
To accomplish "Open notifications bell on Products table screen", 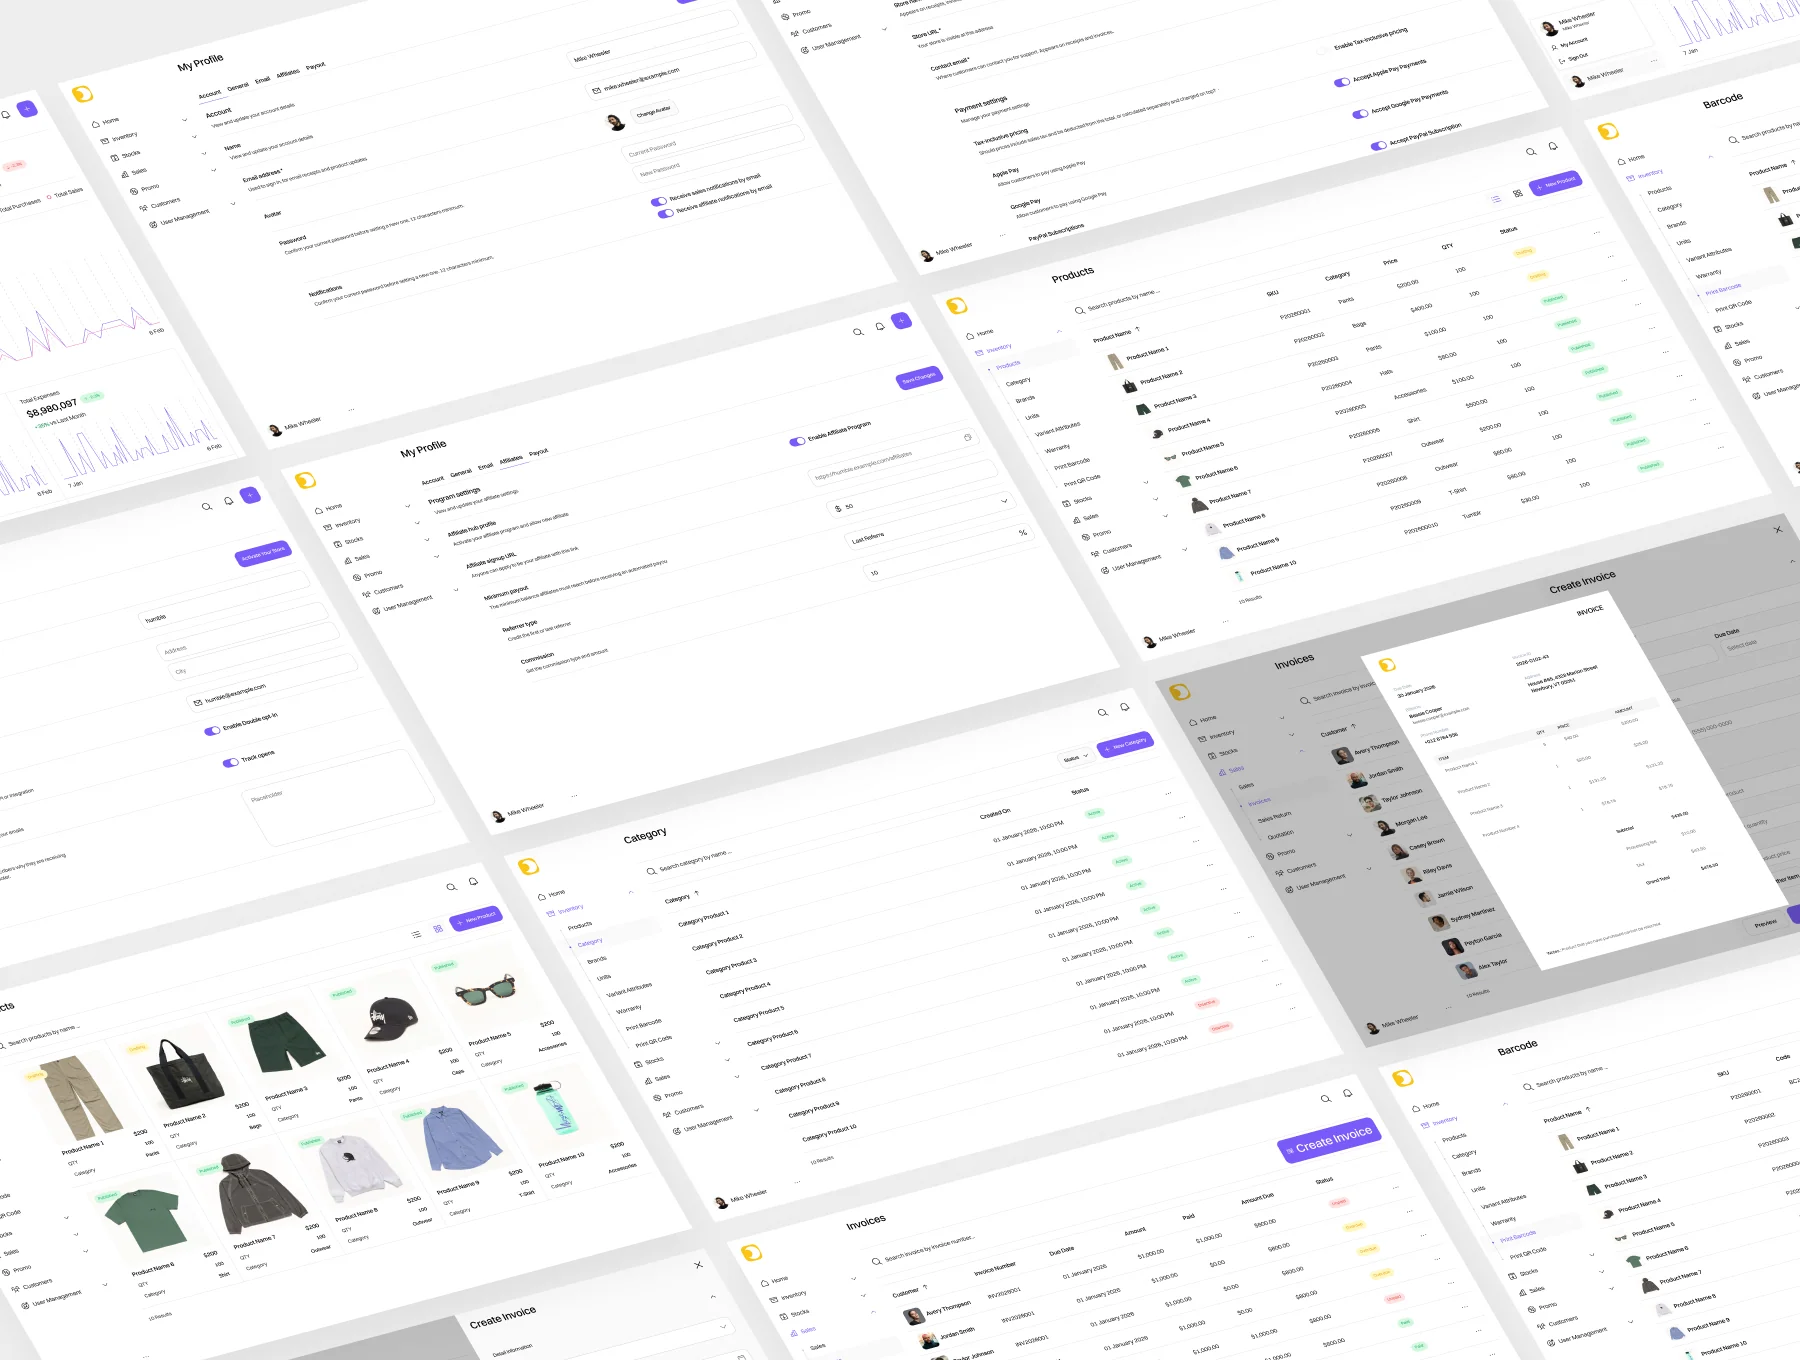I will coord(1553,146).
